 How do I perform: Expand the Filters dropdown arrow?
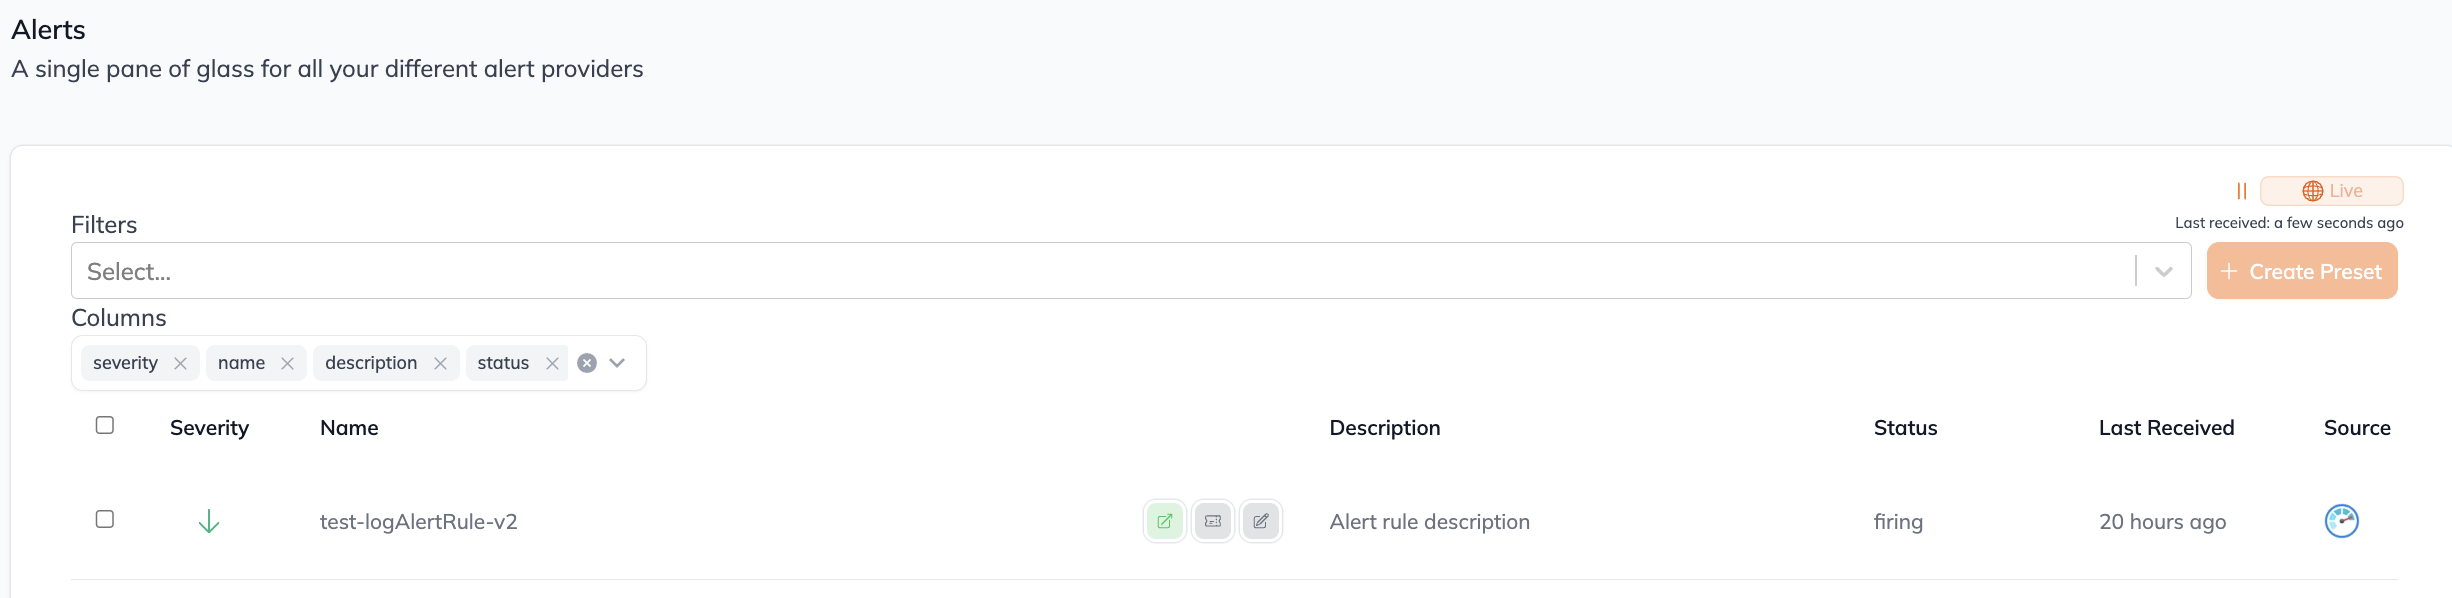[2163, 271]
